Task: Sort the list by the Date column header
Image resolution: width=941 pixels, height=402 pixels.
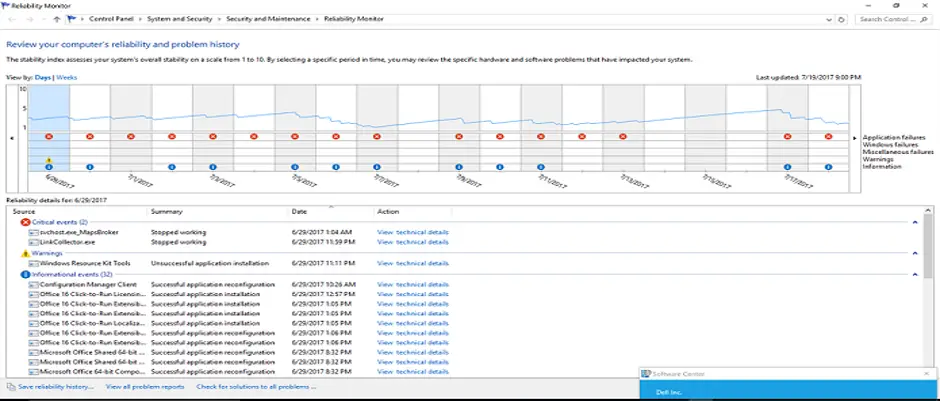Action: [300, 211]
